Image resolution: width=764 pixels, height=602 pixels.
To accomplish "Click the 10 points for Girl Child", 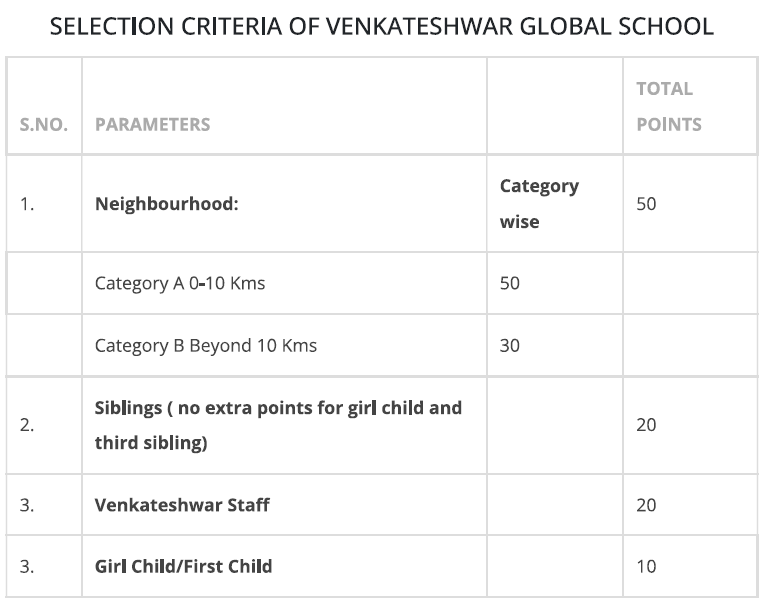I will [646, 566].
